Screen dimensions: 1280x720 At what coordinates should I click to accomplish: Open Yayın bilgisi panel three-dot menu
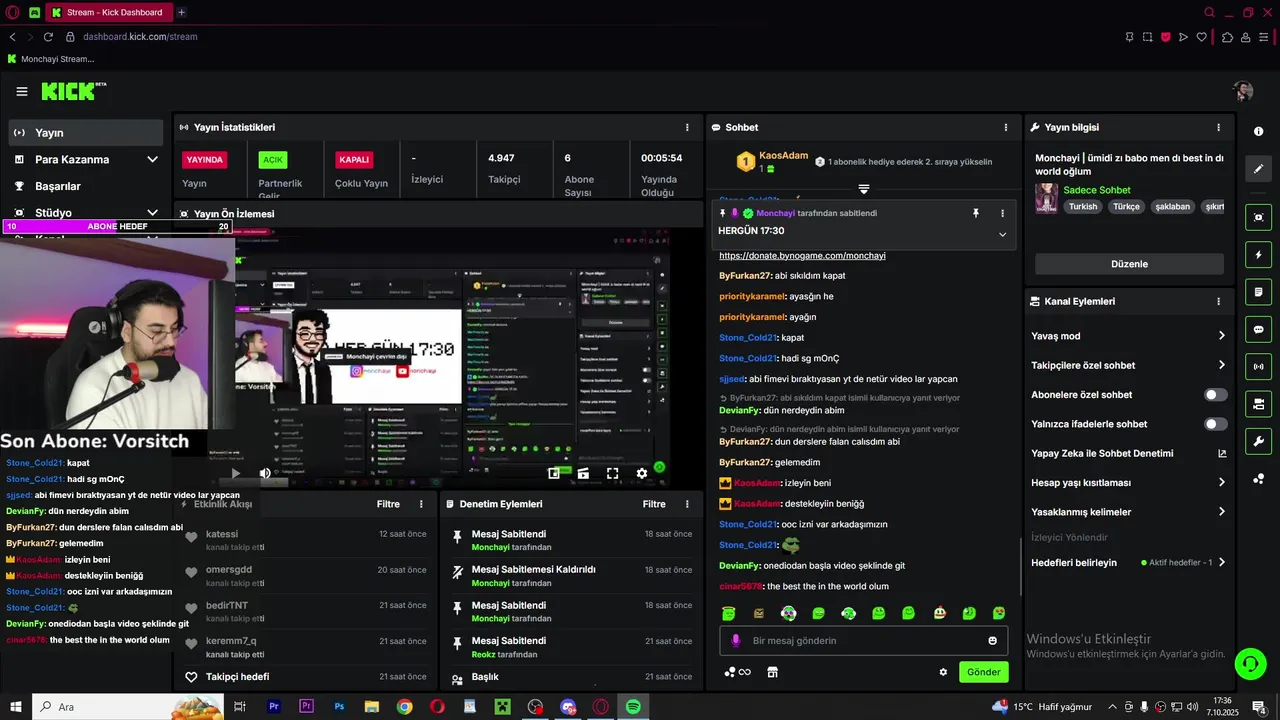[x=1218, y=127]
